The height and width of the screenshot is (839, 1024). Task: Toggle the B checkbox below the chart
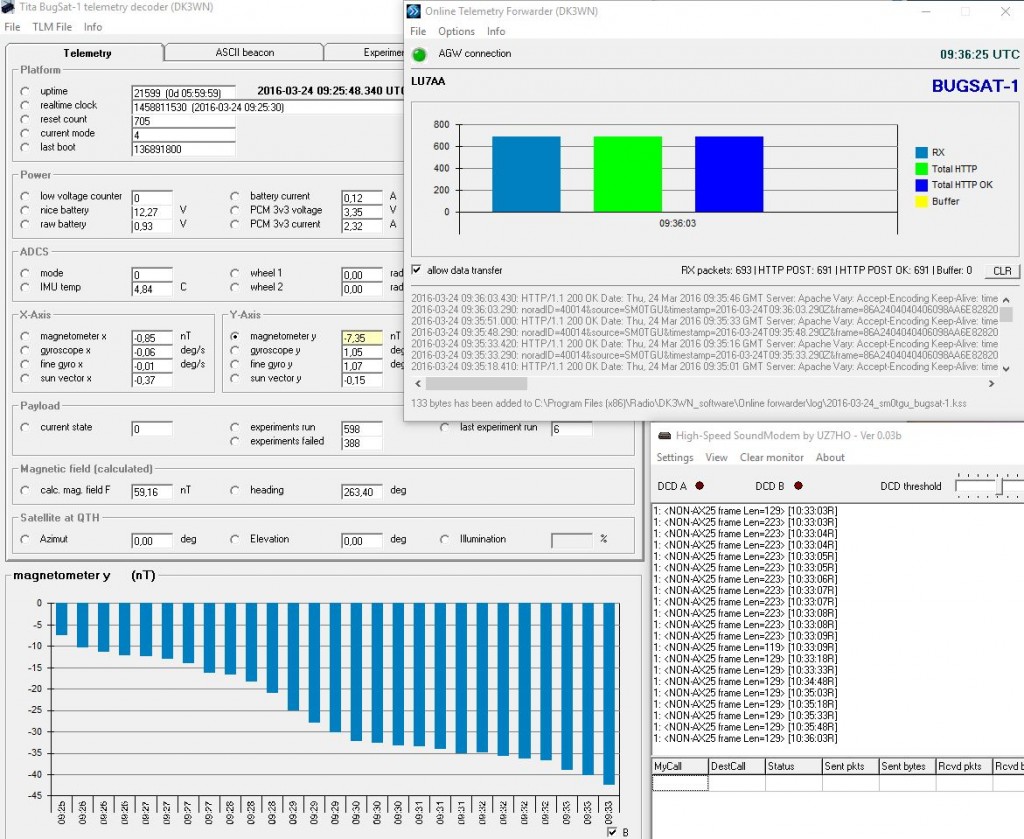coord(612,832)
